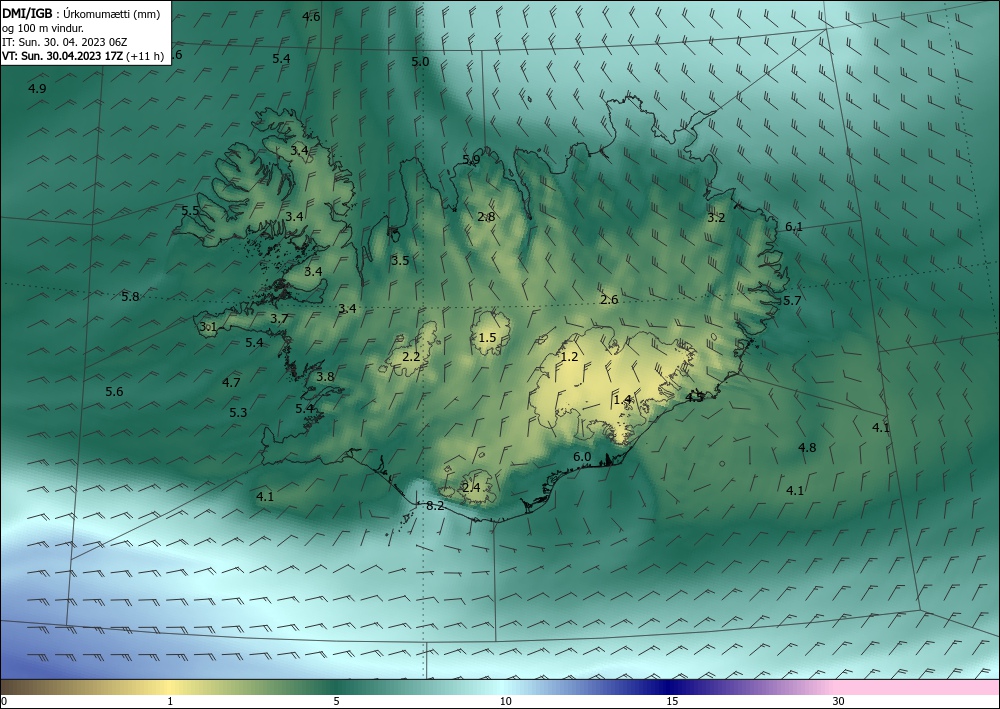Click the map value 4.7
The width and height of the screenshot is (1000, 709).
click(232, 383)
